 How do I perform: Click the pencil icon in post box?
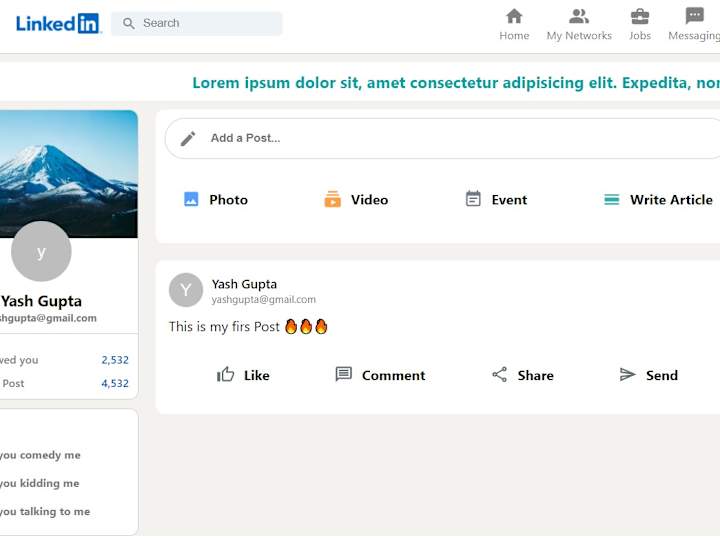coord(188,138)
